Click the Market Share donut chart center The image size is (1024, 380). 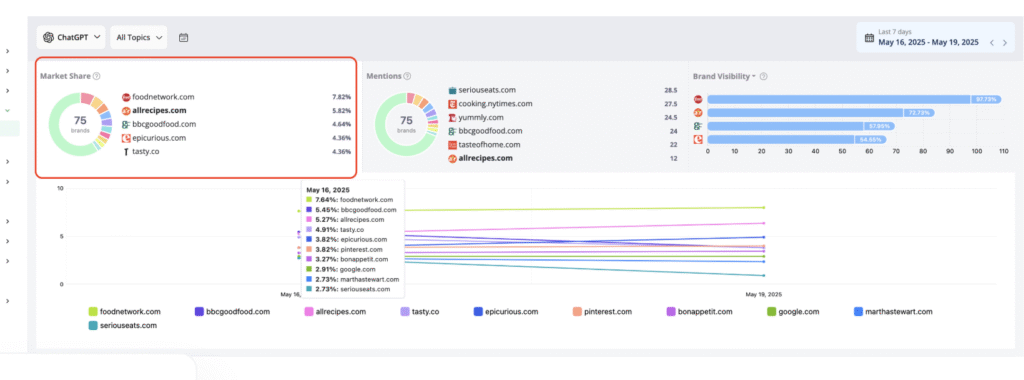coord(80,124)
